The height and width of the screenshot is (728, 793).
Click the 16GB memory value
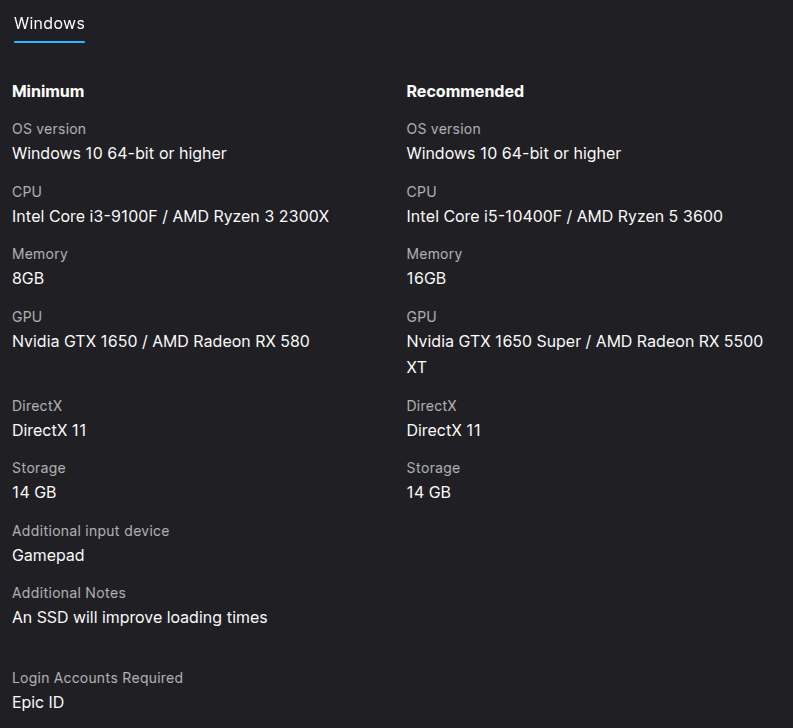426,278
